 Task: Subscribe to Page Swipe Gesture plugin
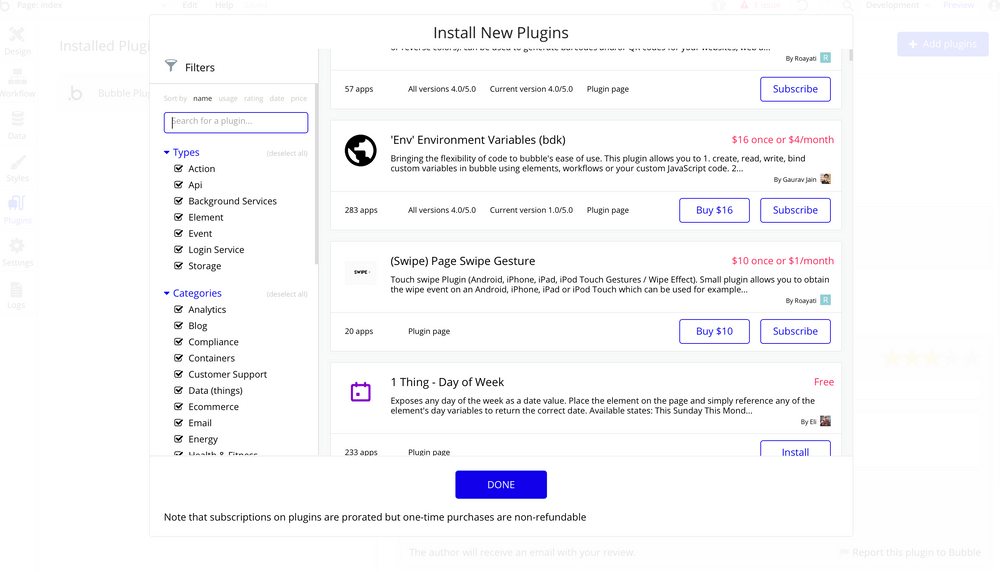pos(795,331)
